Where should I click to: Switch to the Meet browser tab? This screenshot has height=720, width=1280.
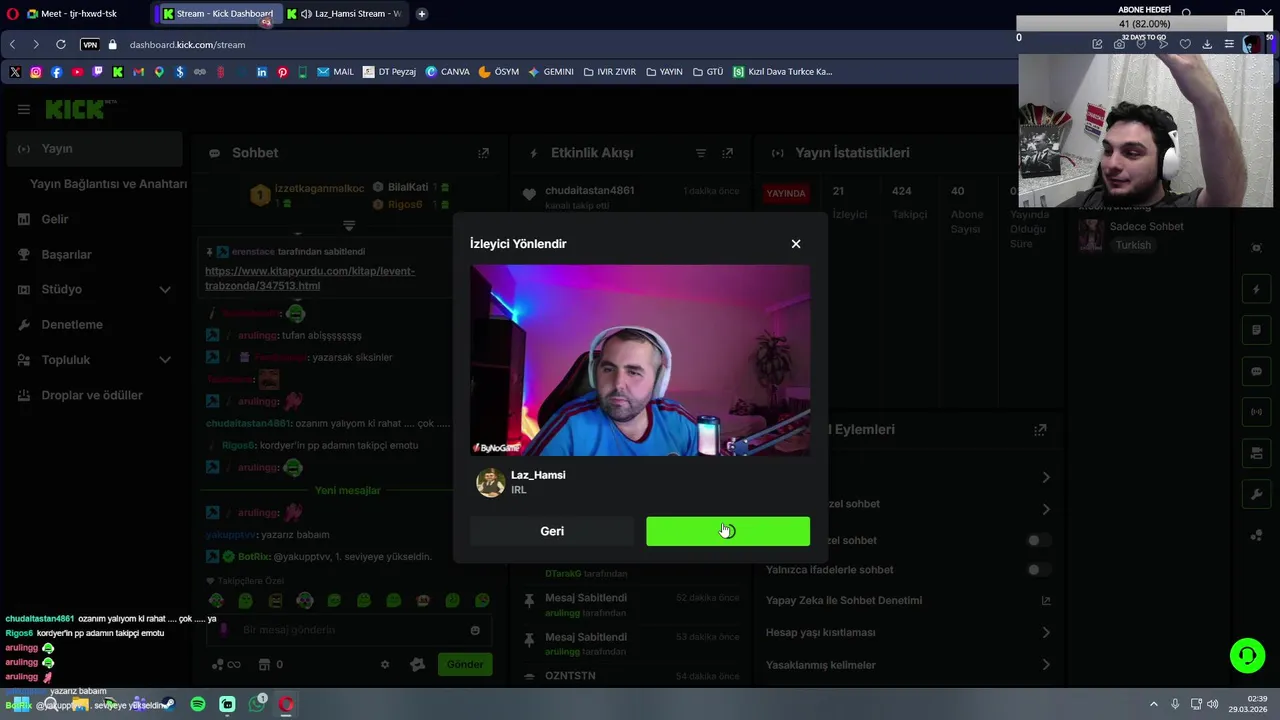pos(76,14)
